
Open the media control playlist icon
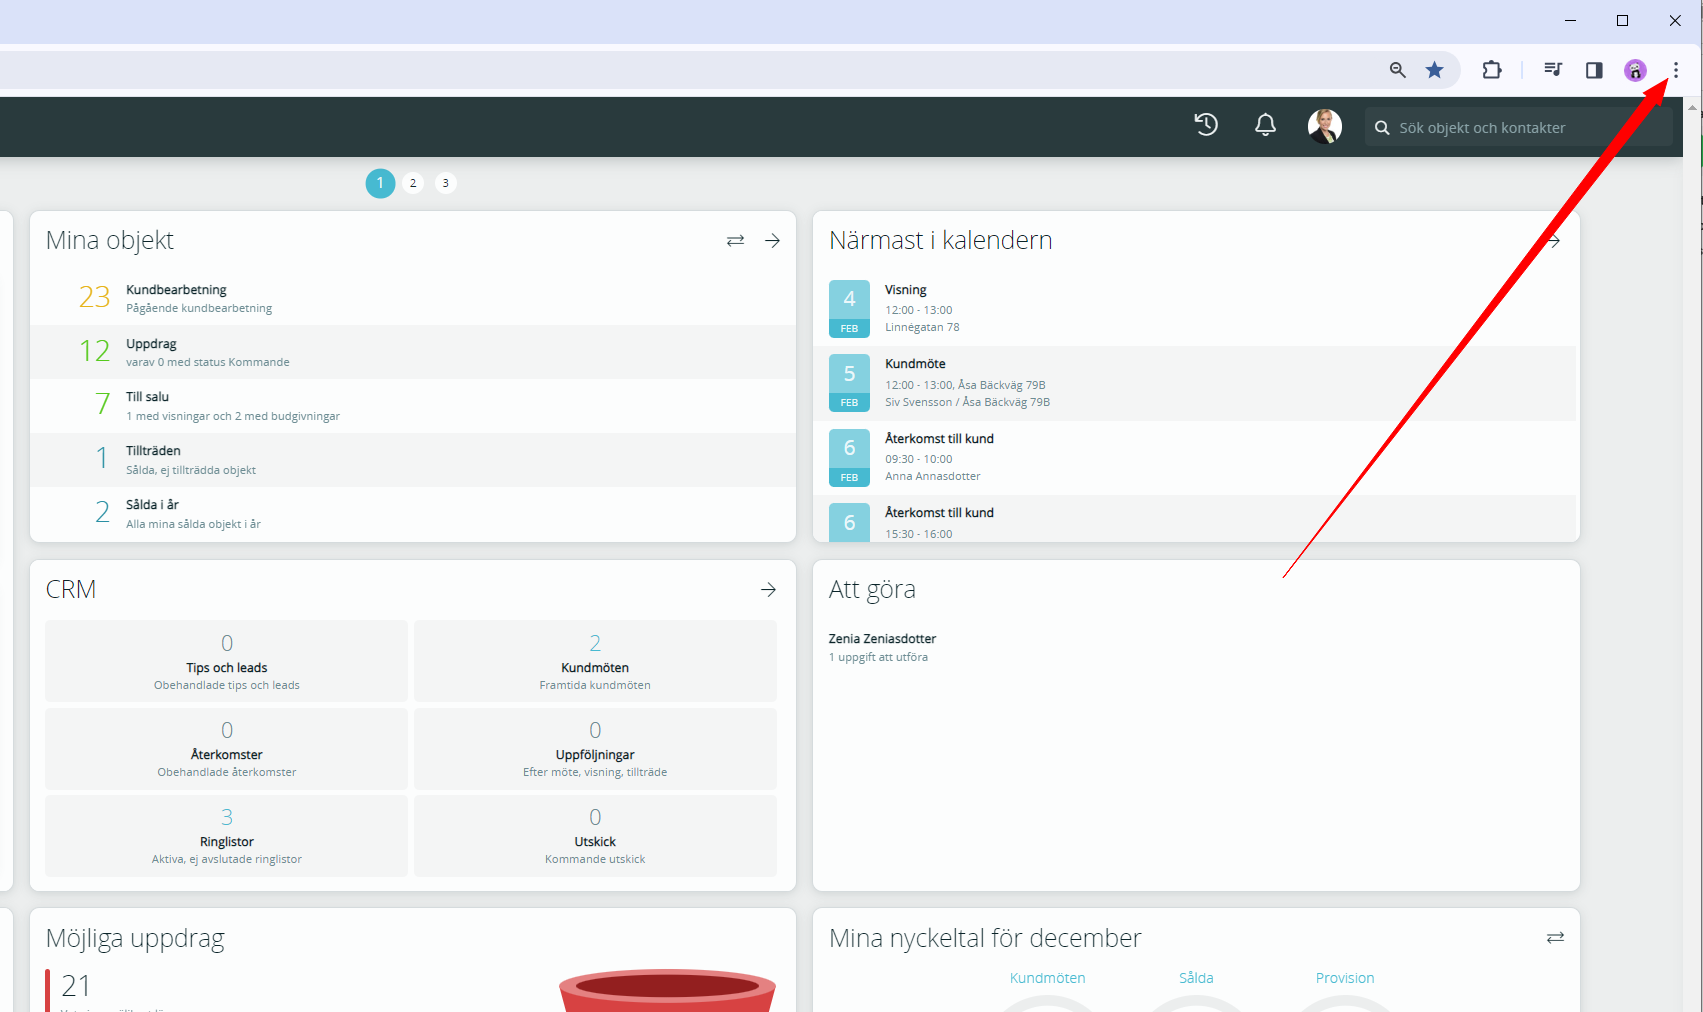pyautogui.click(x=1553, y=70)
